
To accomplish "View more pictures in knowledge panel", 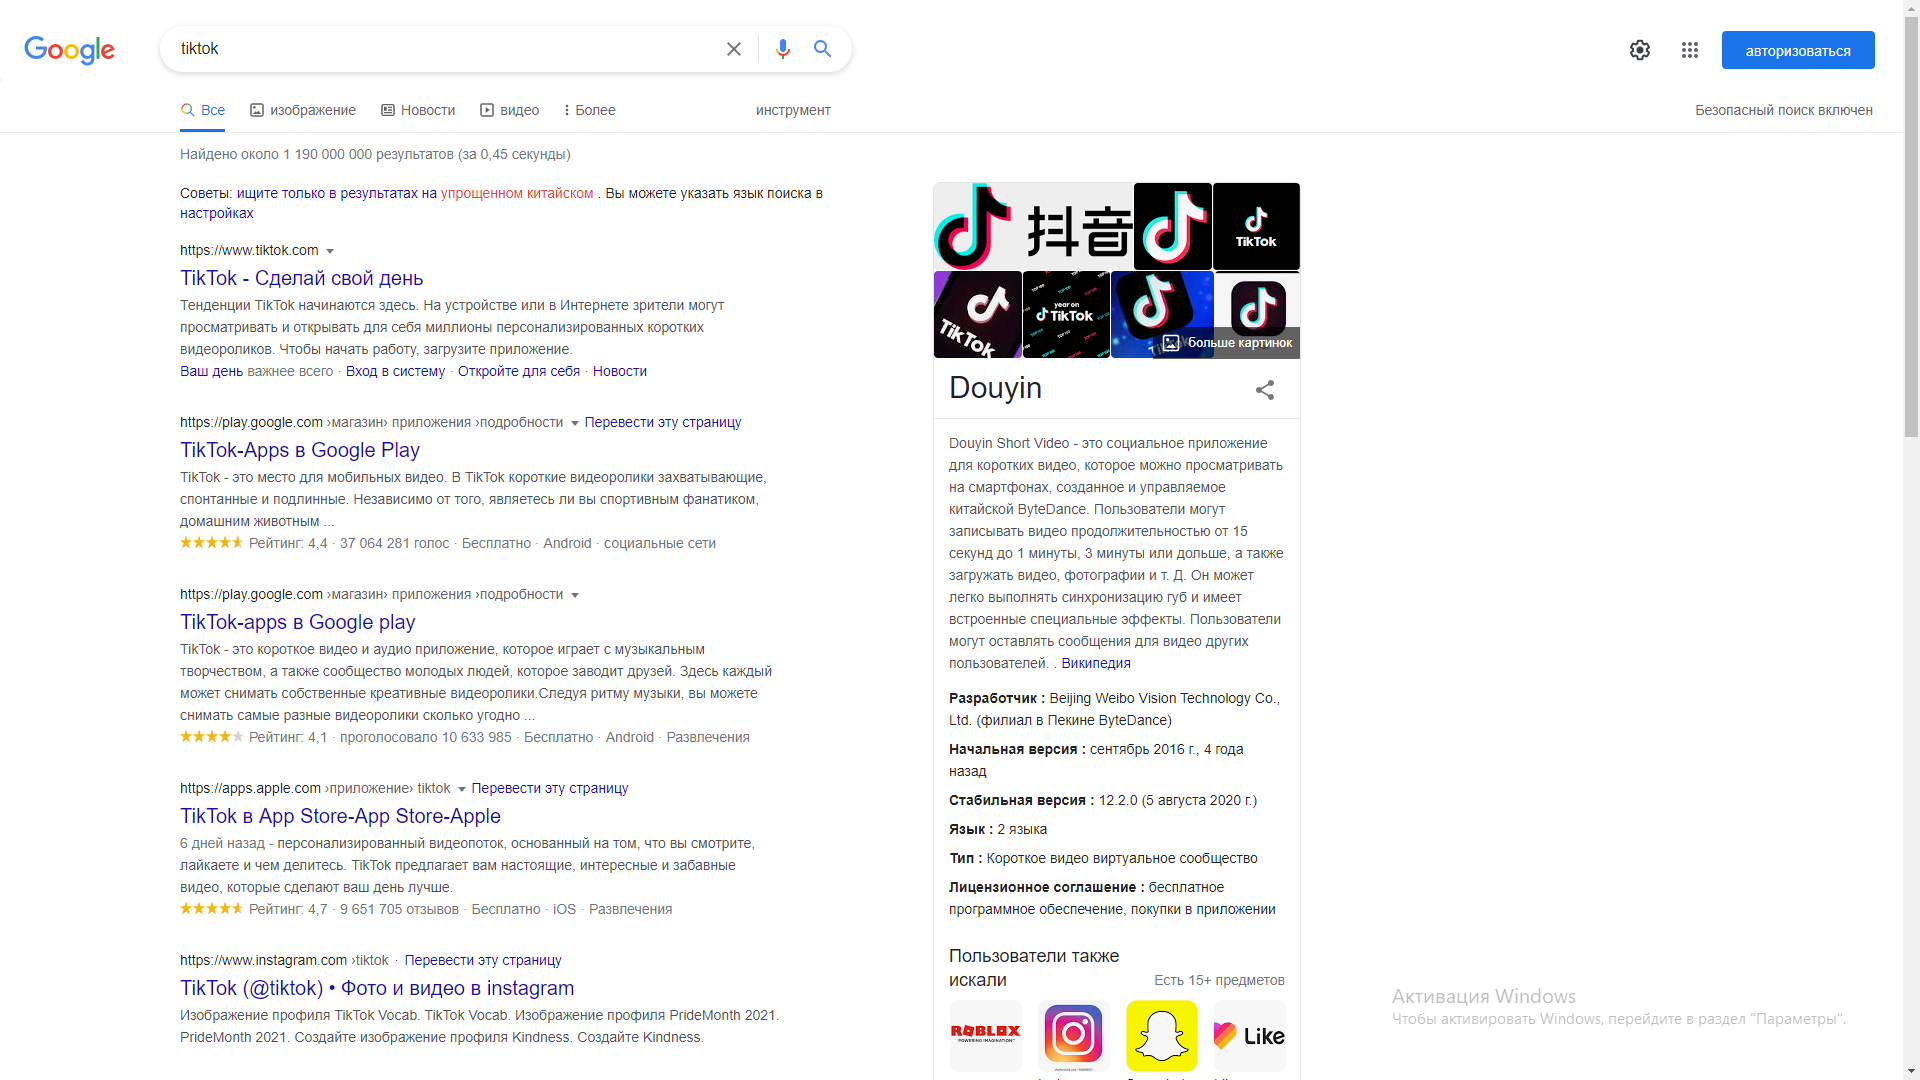I will click(1228, 343).
